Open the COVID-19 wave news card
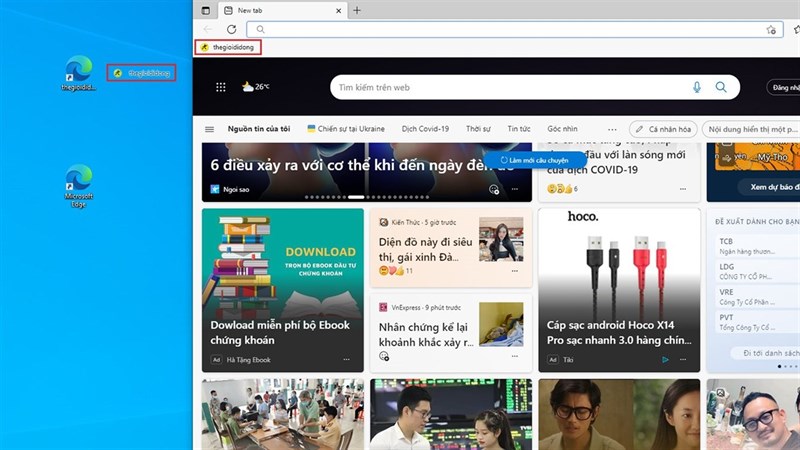The height and width of the screenshot is (450, 800). click(619, 162)
